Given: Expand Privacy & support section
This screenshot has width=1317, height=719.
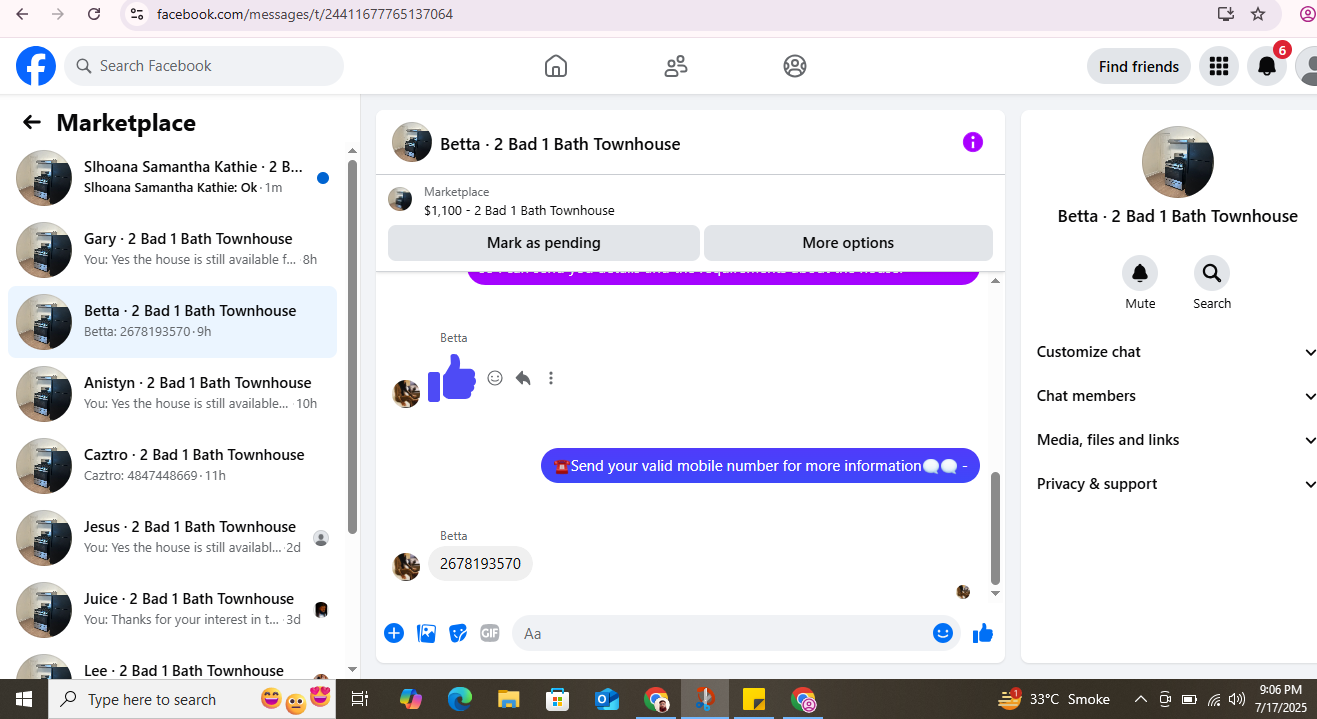Looking at the screenshot, I should coord(1176,484).
